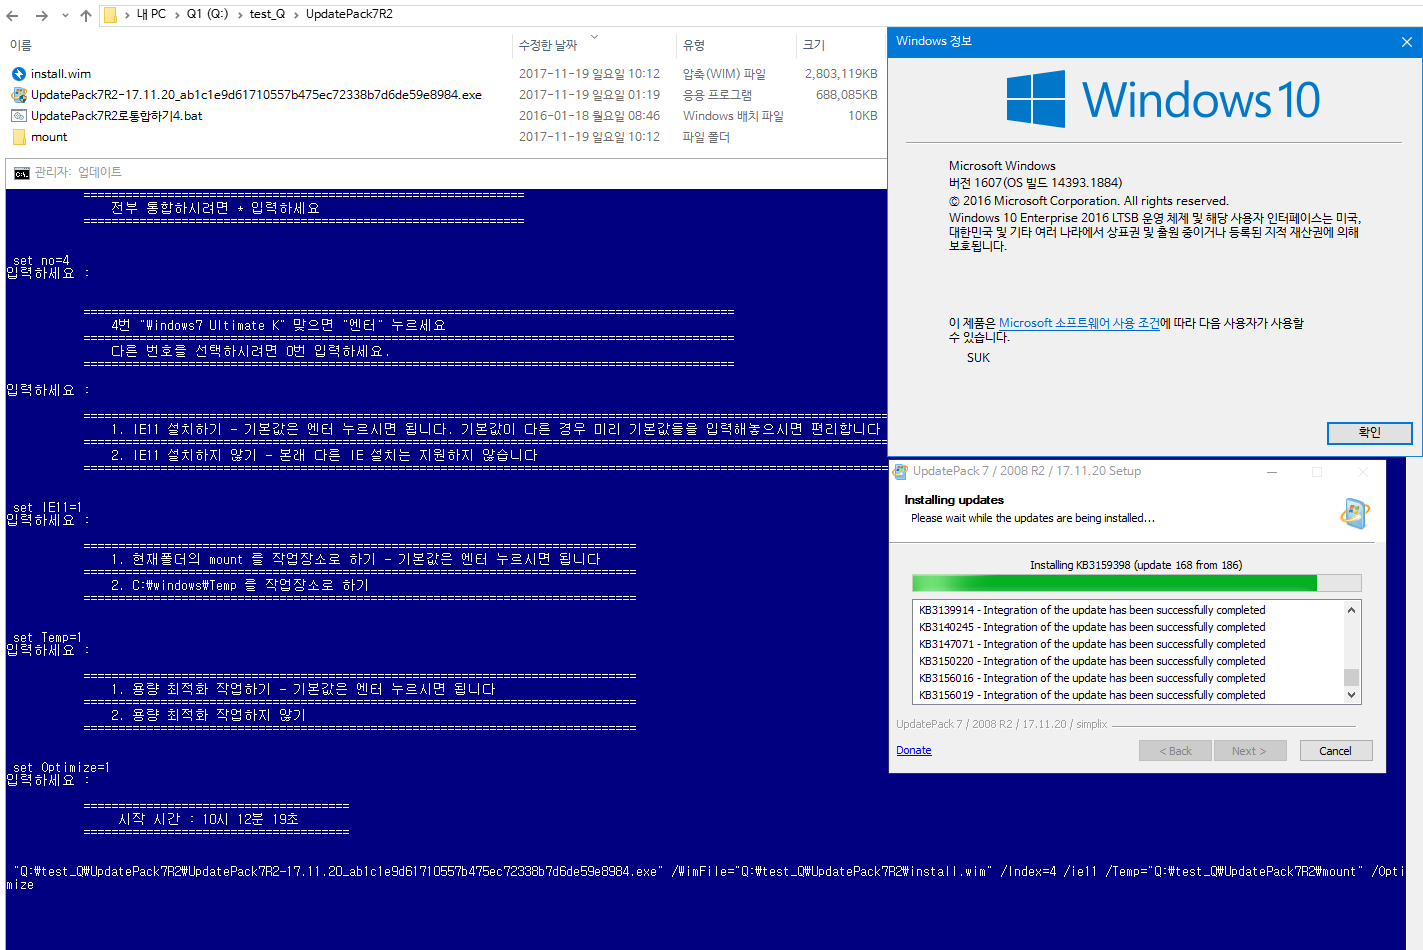1423x950 pixels.
Task: Select the KB3139914 log entry
Action: coord(1092,610)
